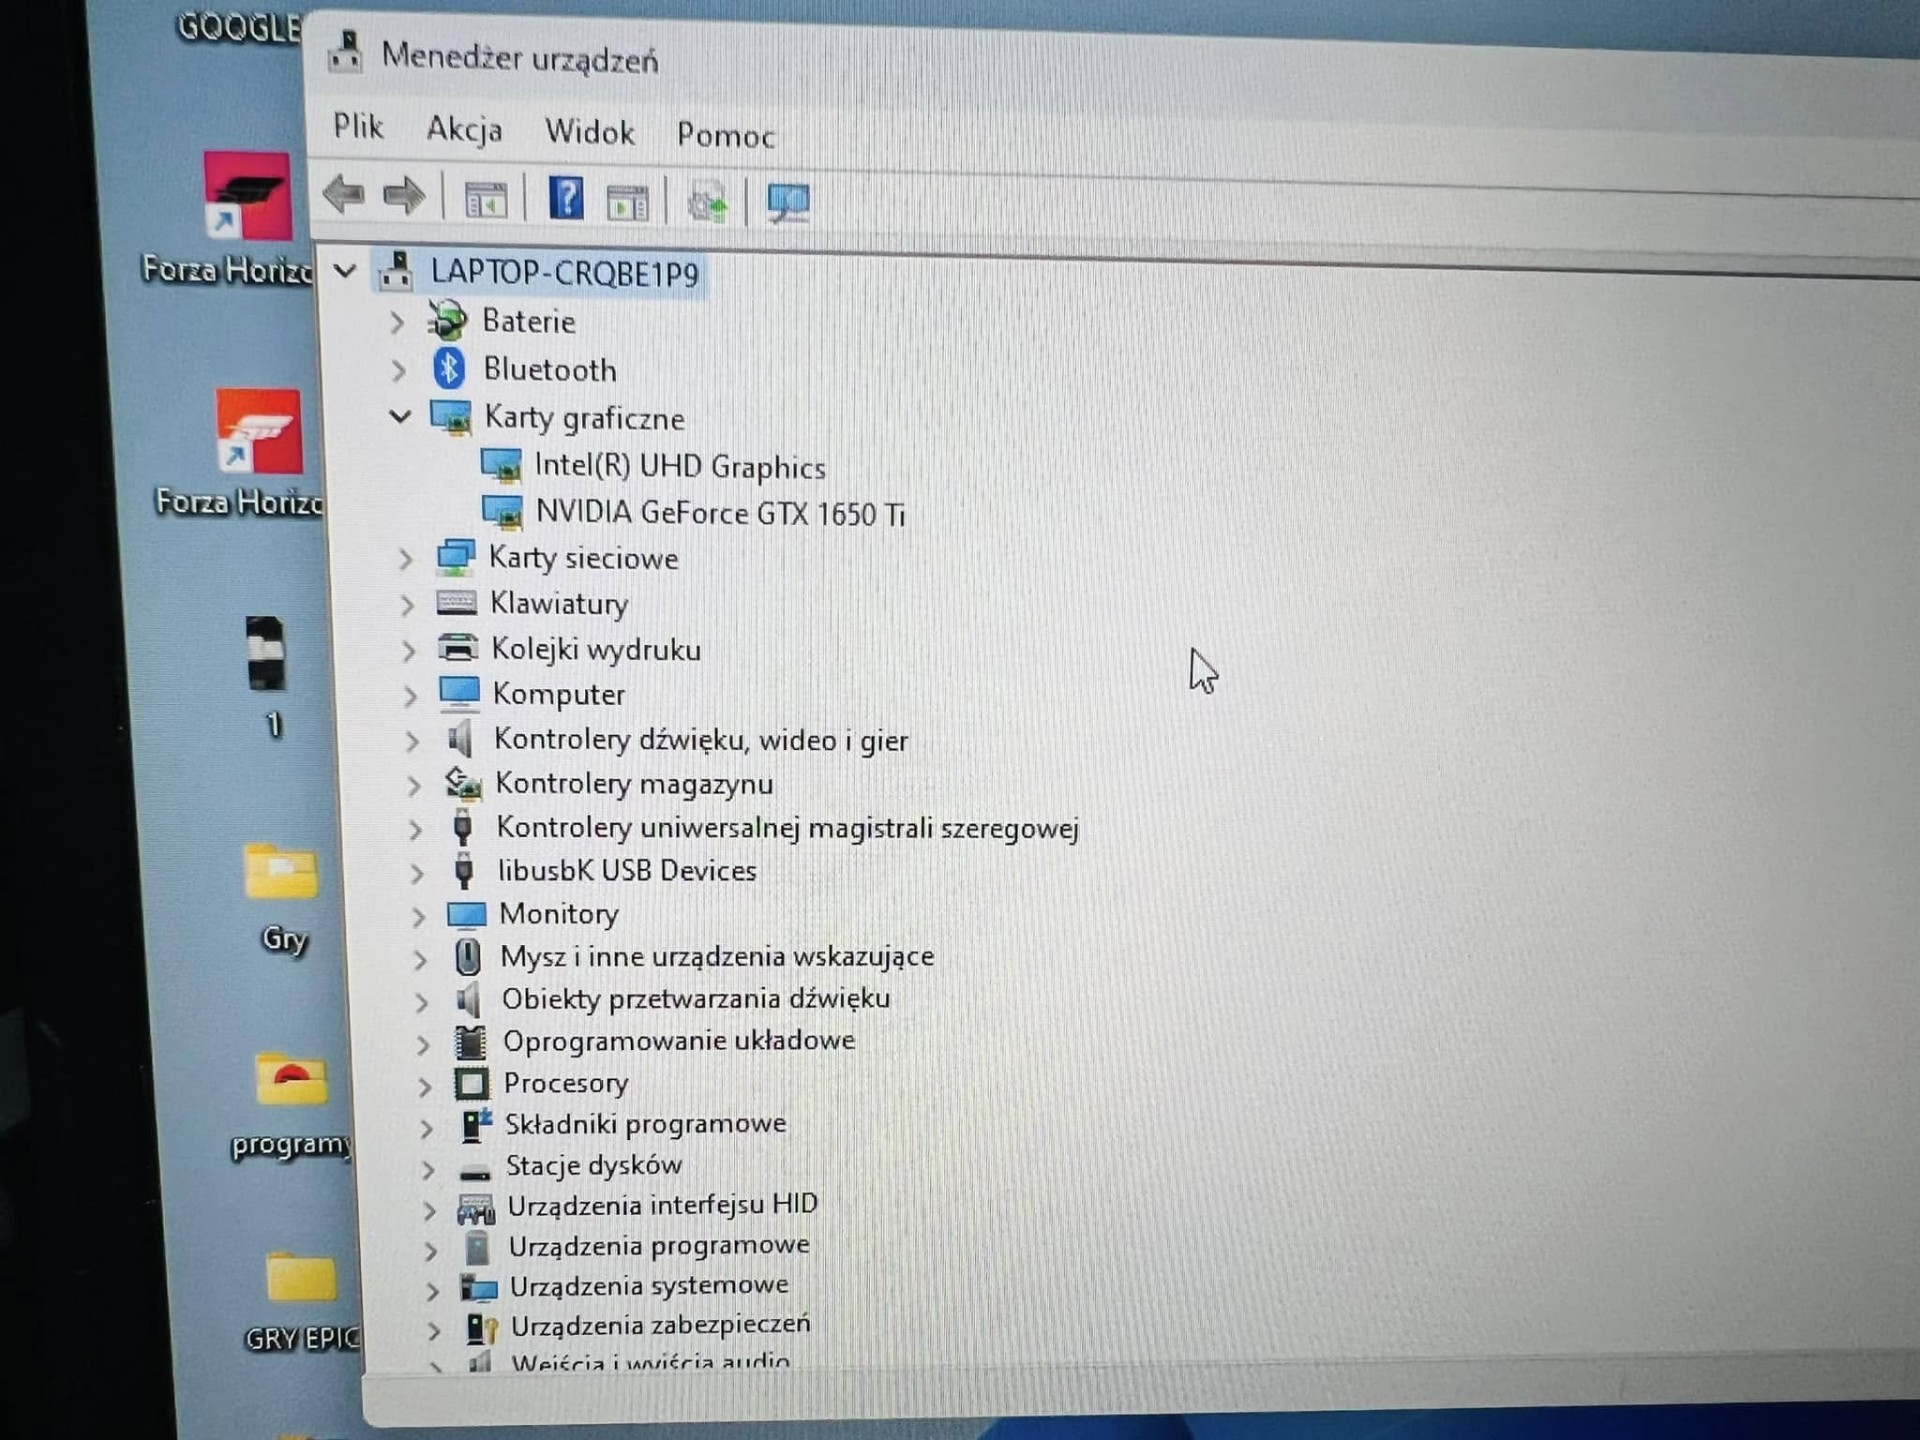Screen dimensions: 1920x1440
Task: Expand the Karty sieciowe category
Action: coord(405,560)
